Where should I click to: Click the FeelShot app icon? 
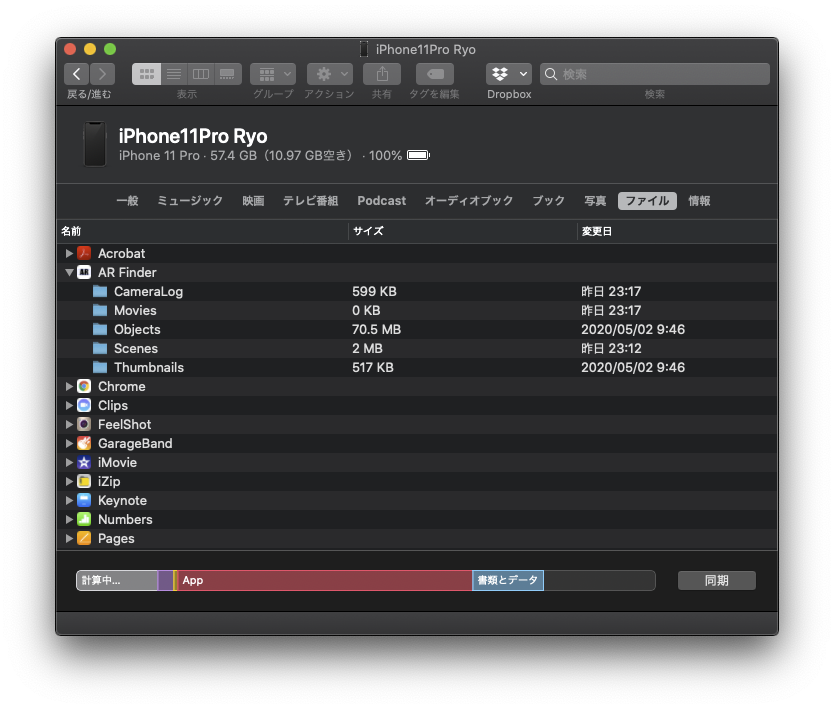[84, 424]
